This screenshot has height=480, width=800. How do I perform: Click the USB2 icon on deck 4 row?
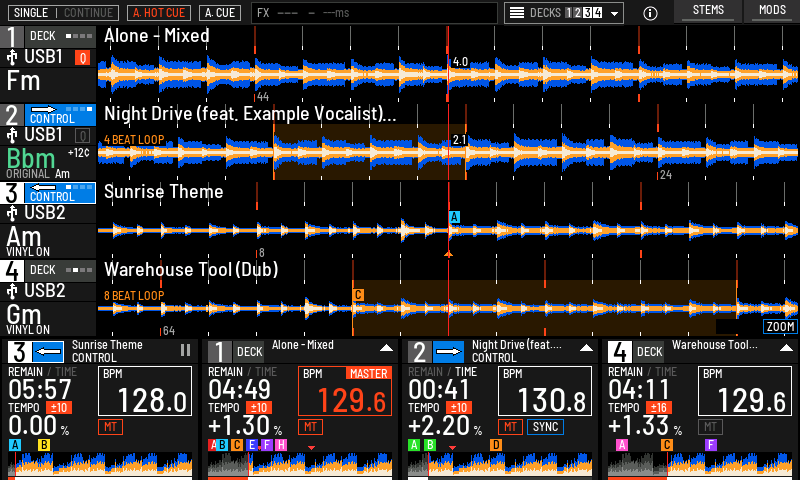coord(12,291)
